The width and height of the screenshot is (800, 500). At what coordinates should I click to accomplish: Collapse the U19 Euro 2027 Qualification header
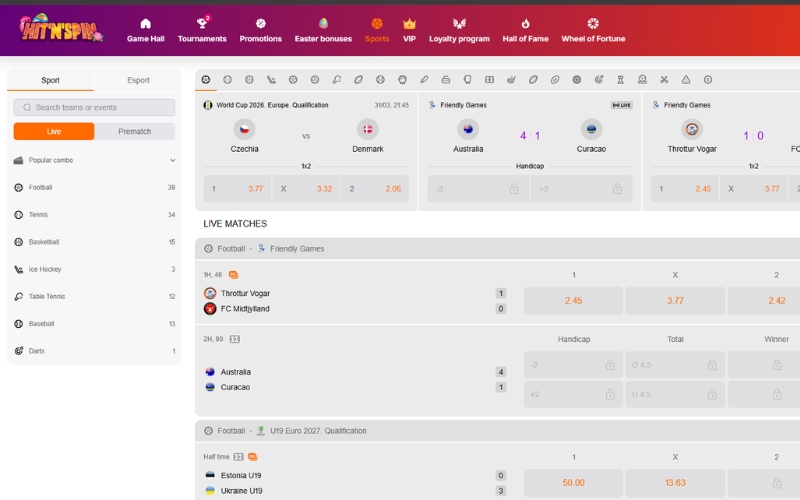(x=497, y=431)
